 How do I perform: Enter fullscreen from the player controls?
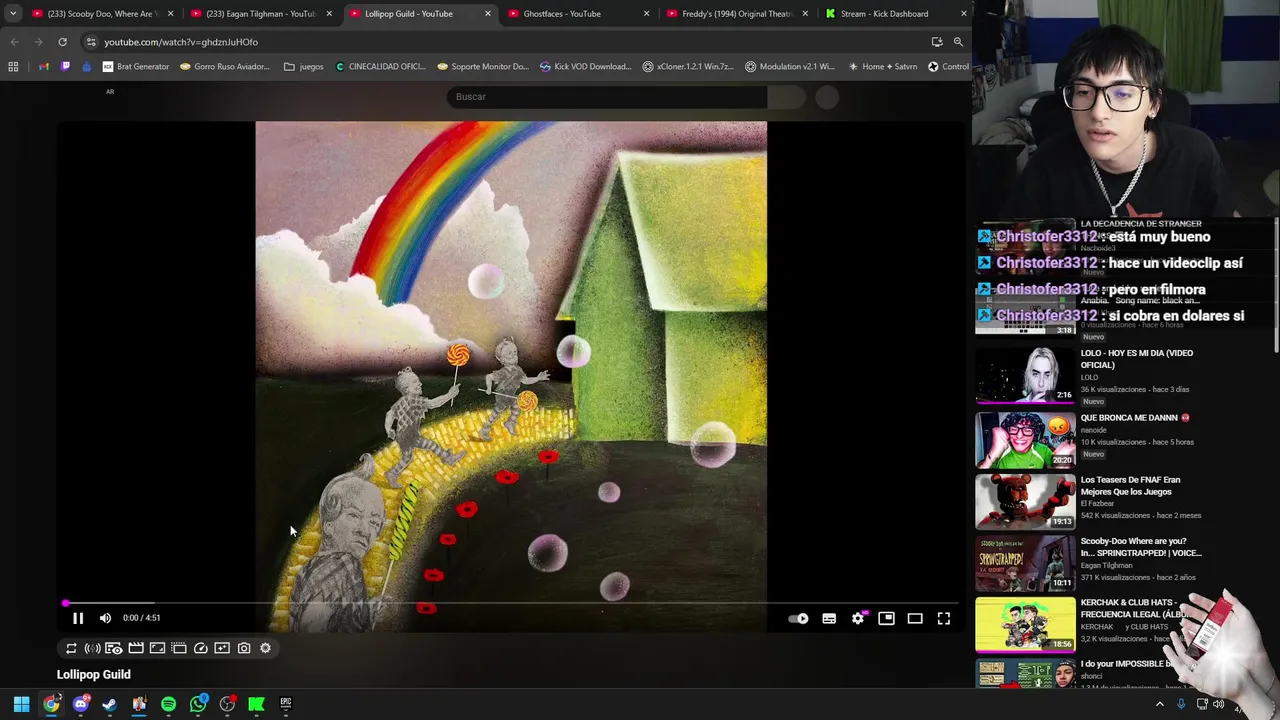(x=944, y=619)
